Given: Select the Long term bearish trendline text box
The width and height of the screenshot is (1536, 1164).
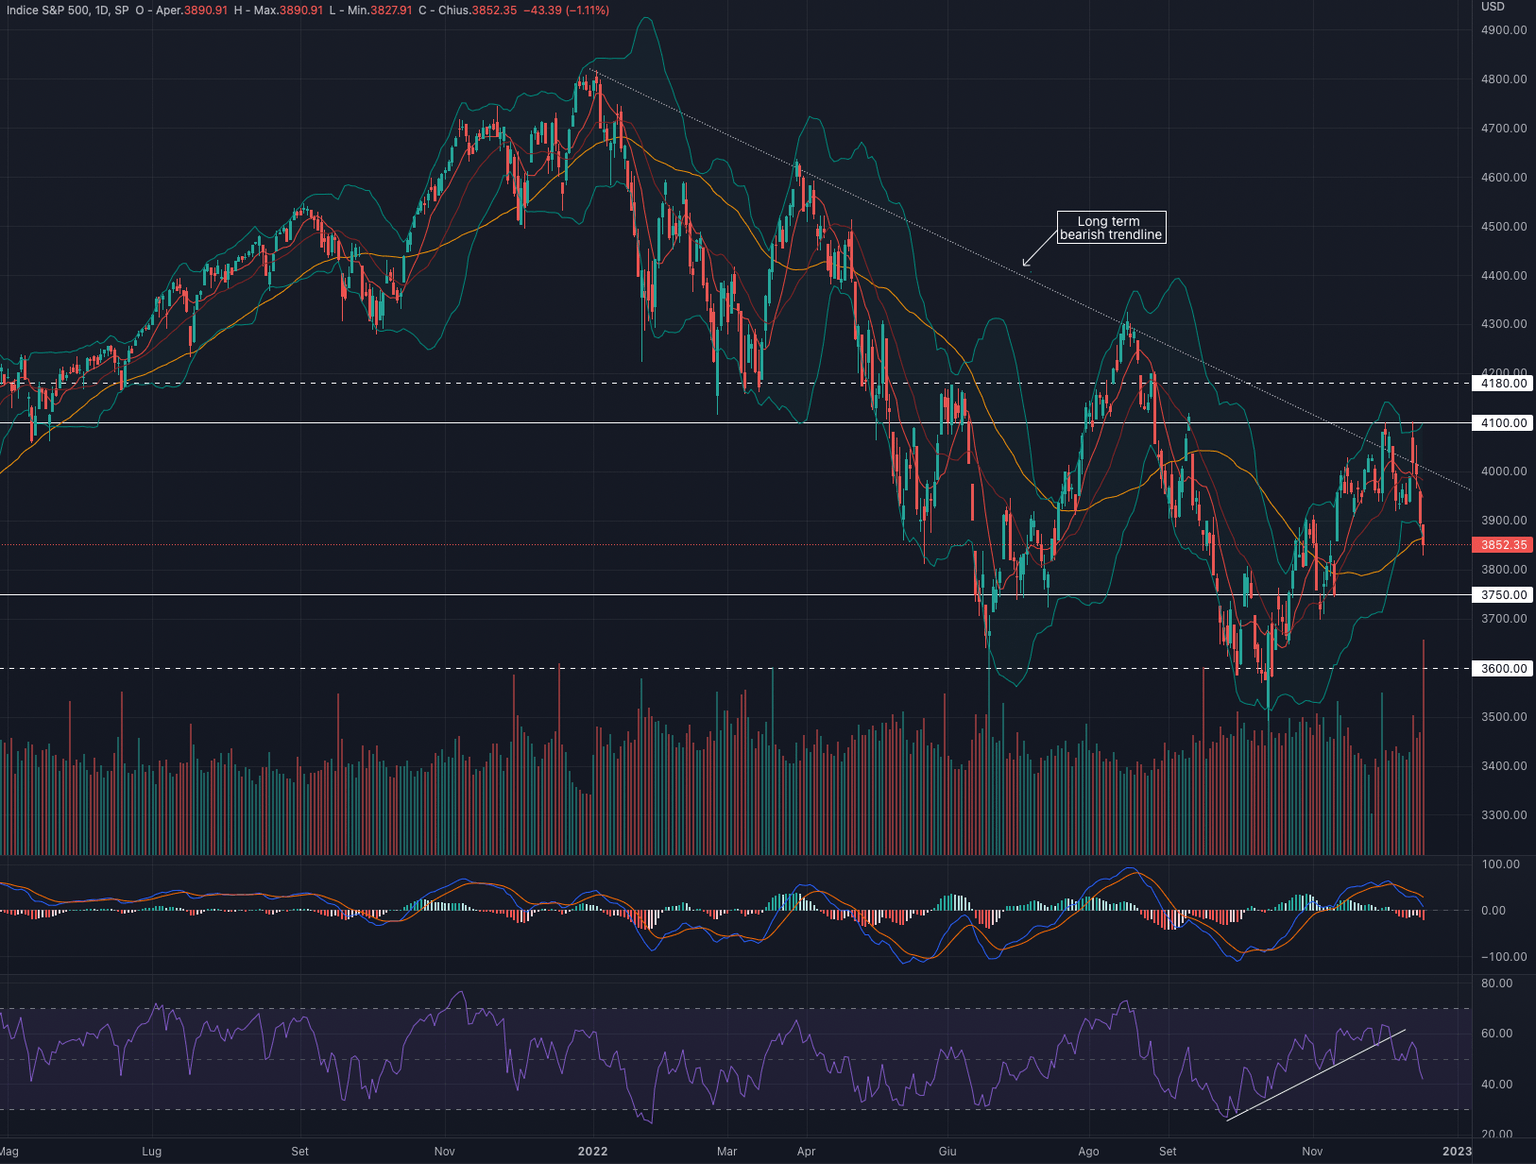Looking at the screenshot, I should pyautogui.click(x=1111, y=227).
